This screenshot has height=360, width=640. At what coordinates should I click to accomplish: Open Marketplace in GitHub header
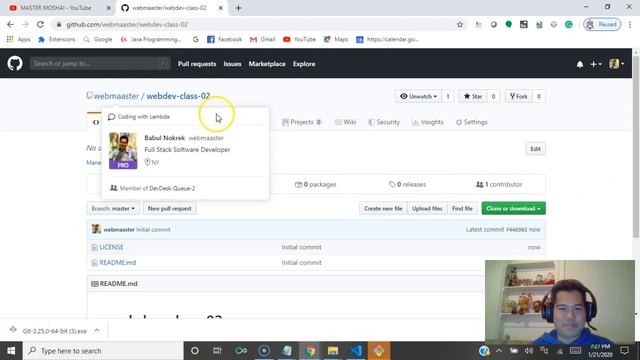click(x=267, y=64)
